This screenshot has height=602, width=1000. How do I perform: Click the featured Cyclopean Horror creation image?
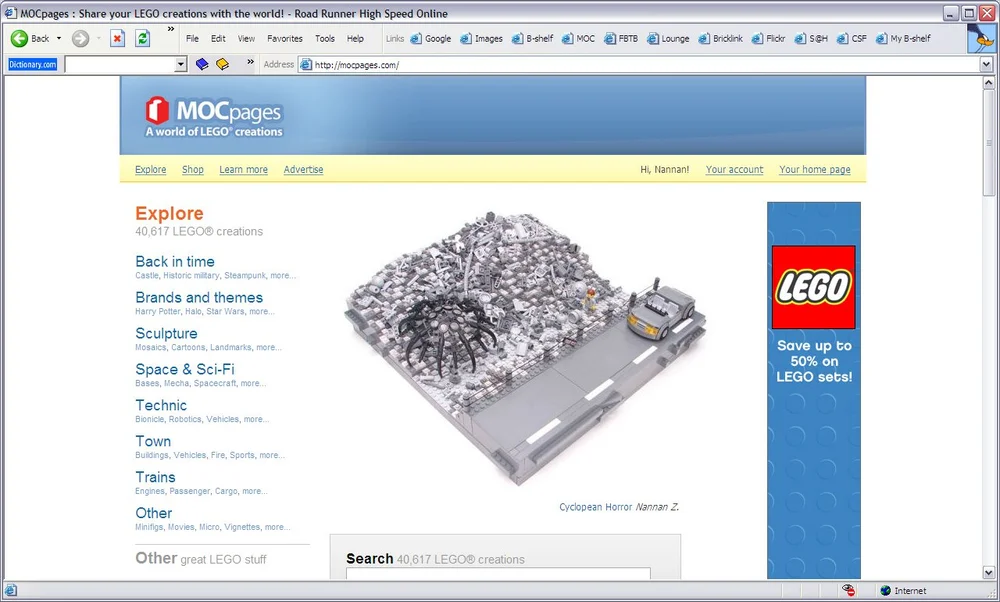pyautogui.click(x=524, y=348)
